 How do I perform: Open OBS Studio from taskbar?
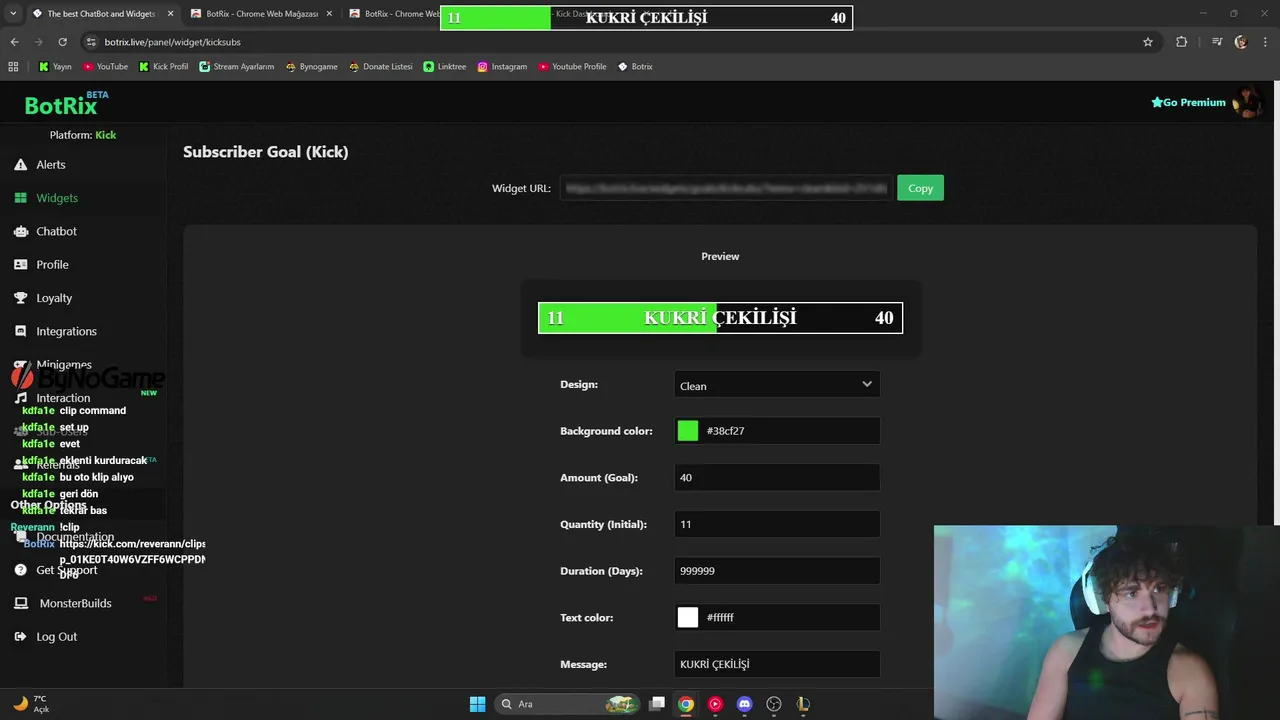tap(773, 704)
